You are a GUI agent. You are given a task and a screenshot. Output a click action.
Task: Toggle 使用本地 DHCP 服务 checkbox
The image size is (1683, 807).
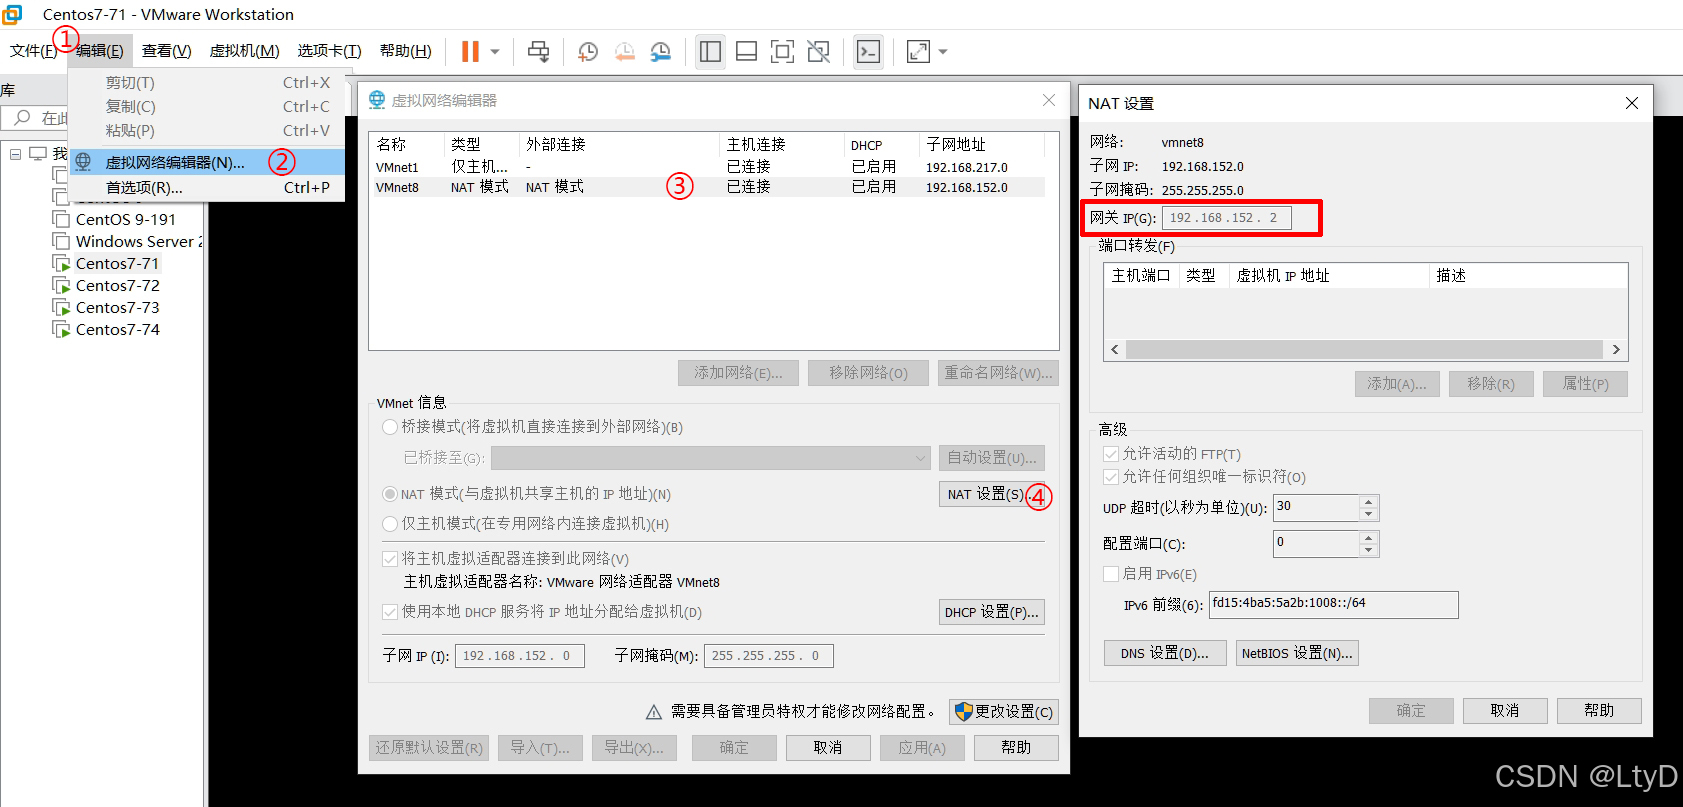coord(390,612)
